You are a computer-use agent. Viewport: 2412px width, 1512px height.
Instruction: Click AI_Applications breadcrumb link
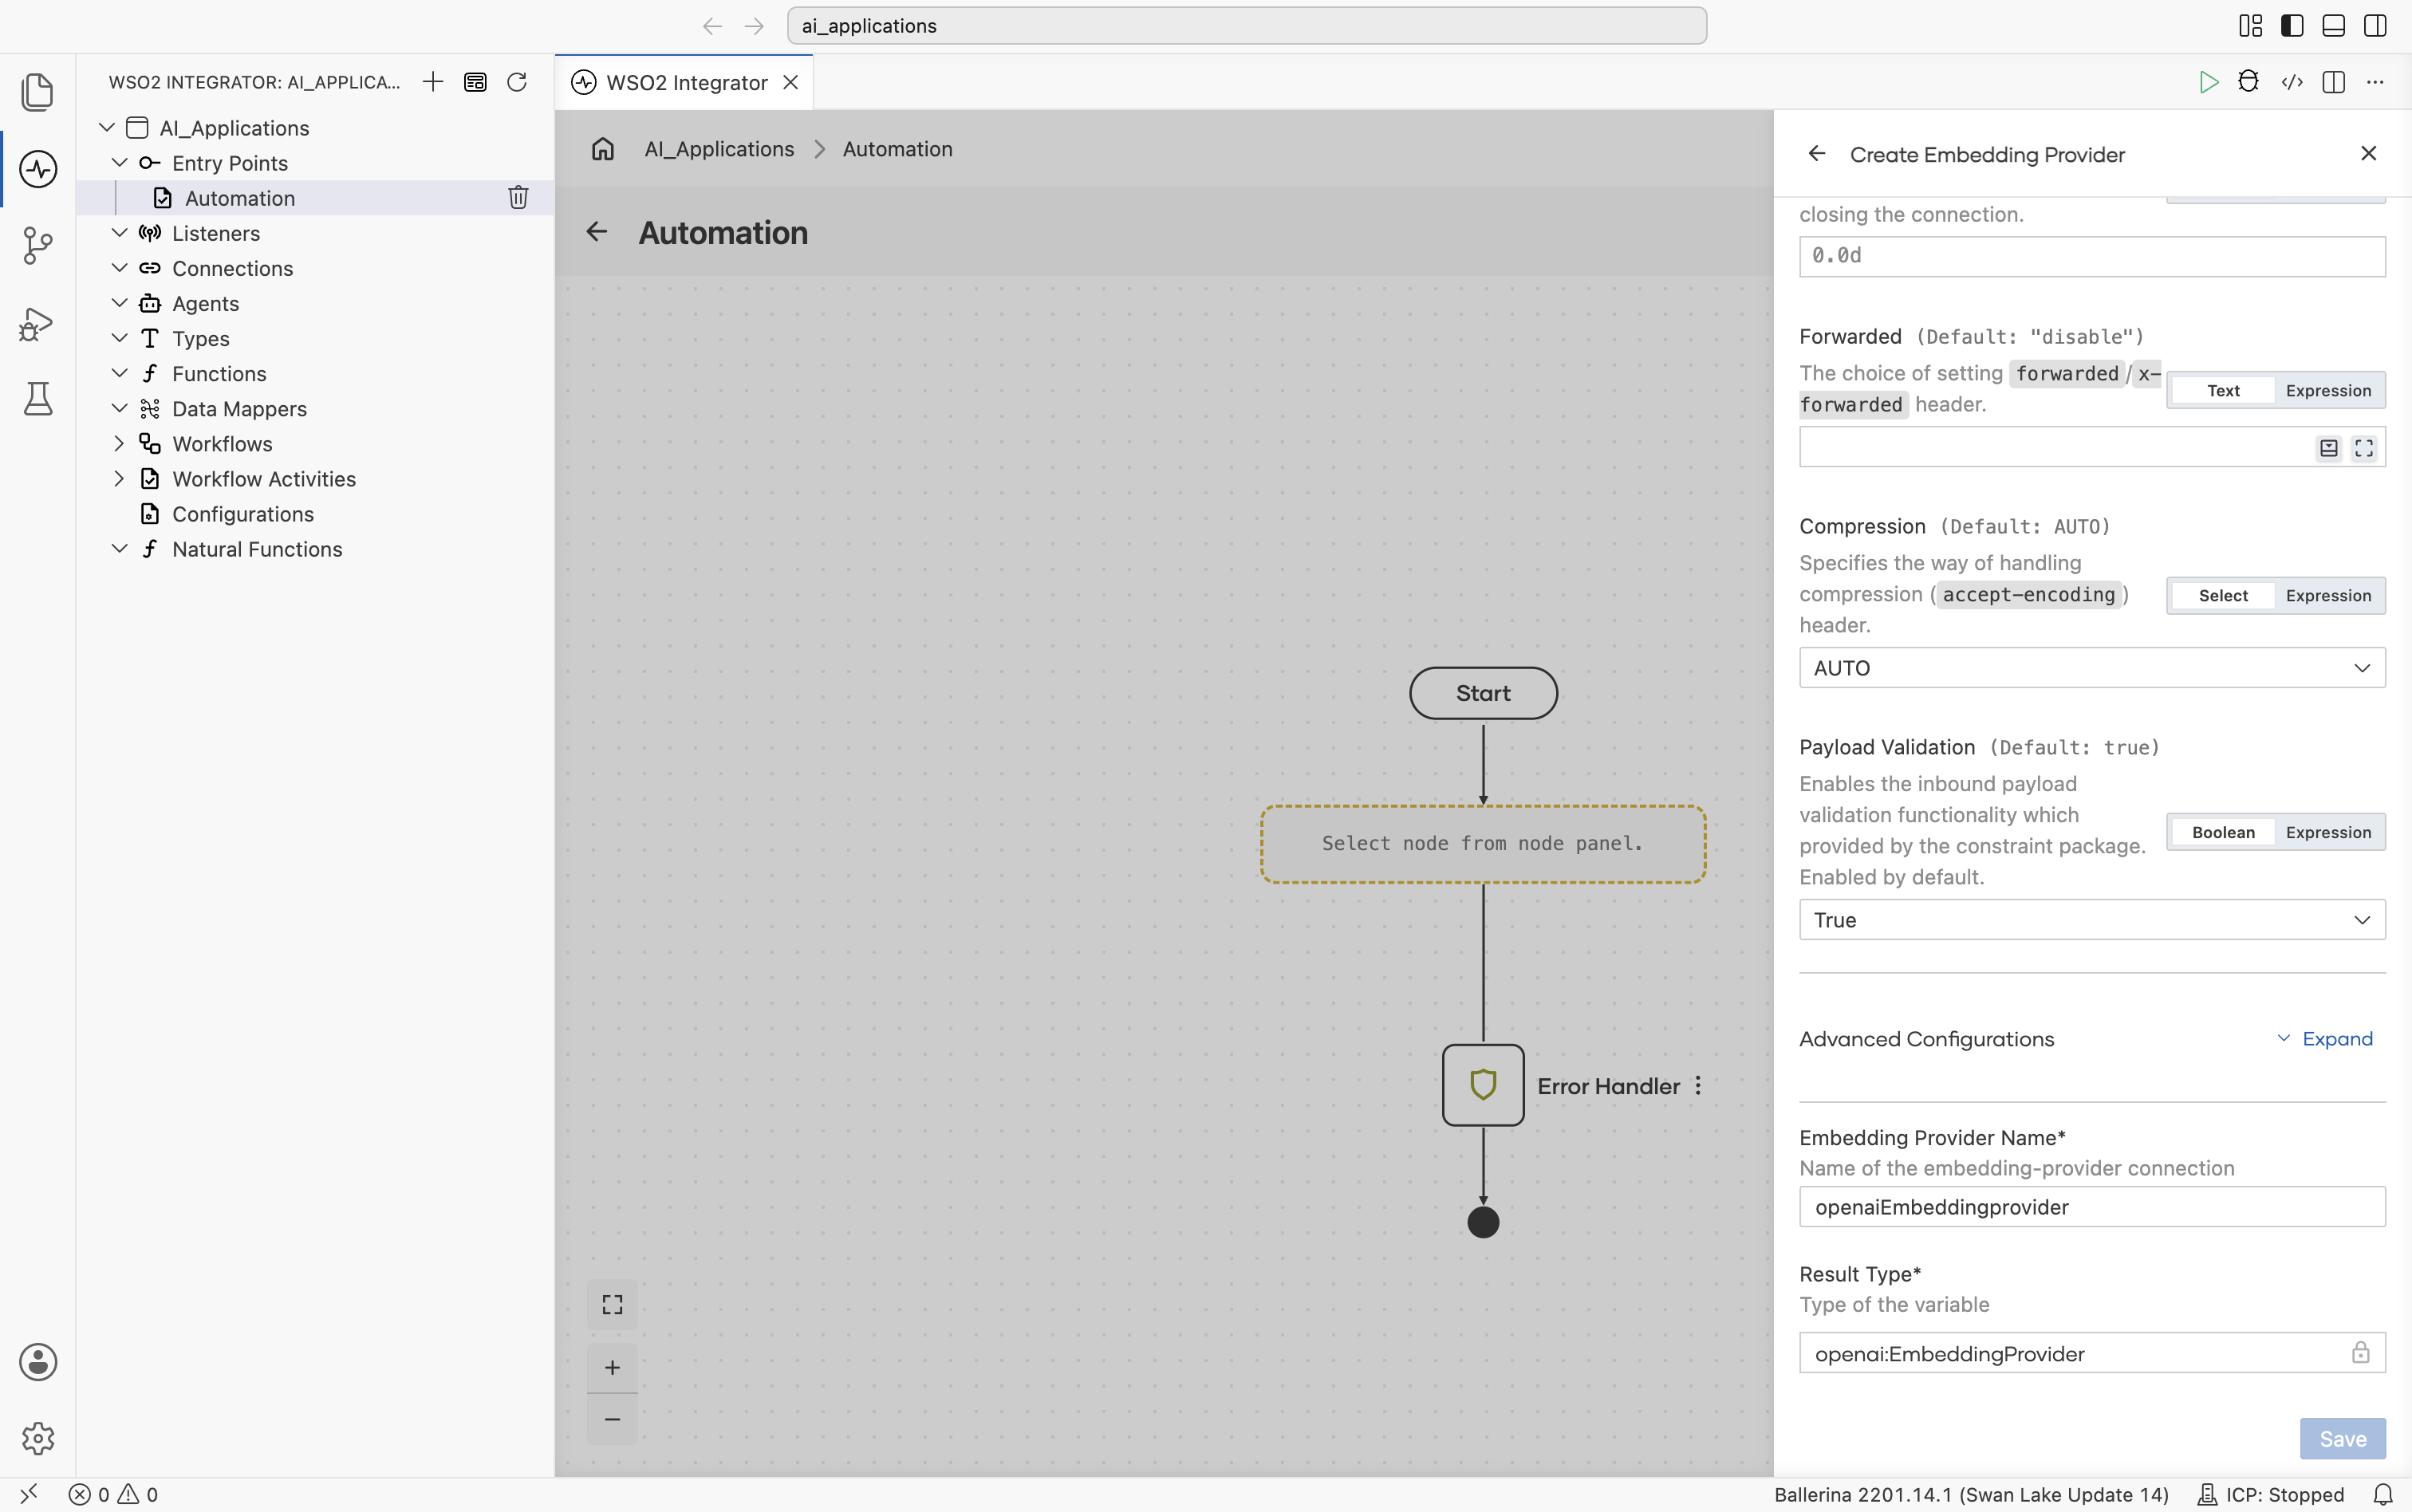pos(719,149)
